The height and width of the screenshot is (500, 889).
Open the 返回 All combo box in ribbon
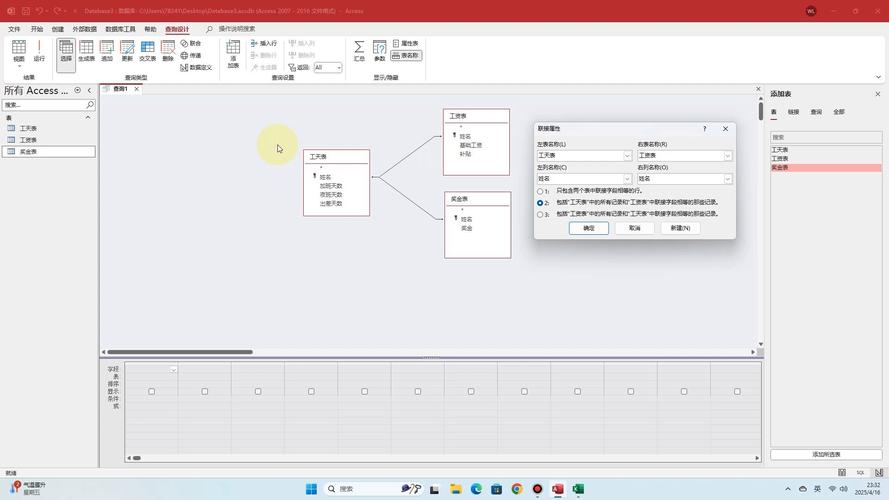(x=328, y=68)
